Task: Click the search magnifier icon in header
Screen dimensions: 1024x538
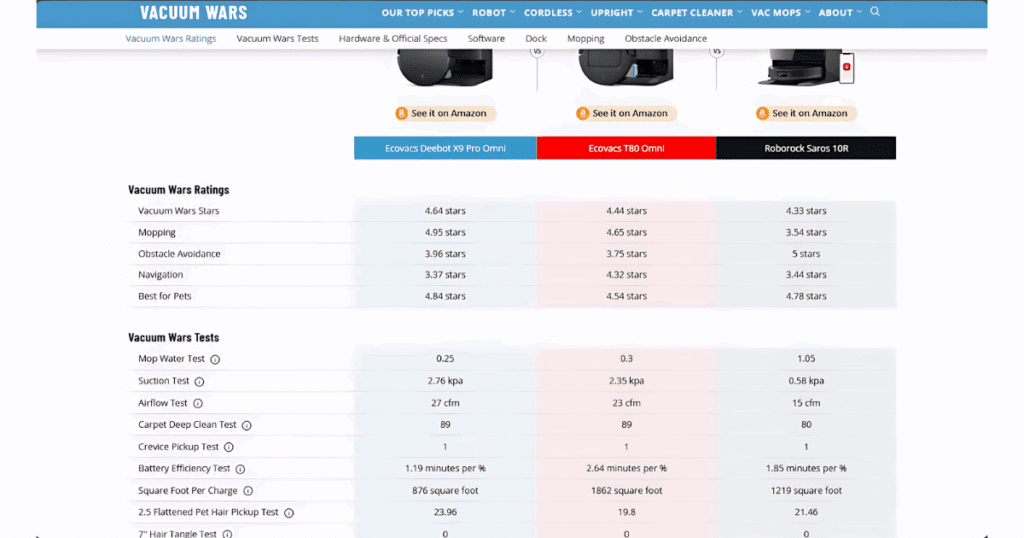Action: 875,12
